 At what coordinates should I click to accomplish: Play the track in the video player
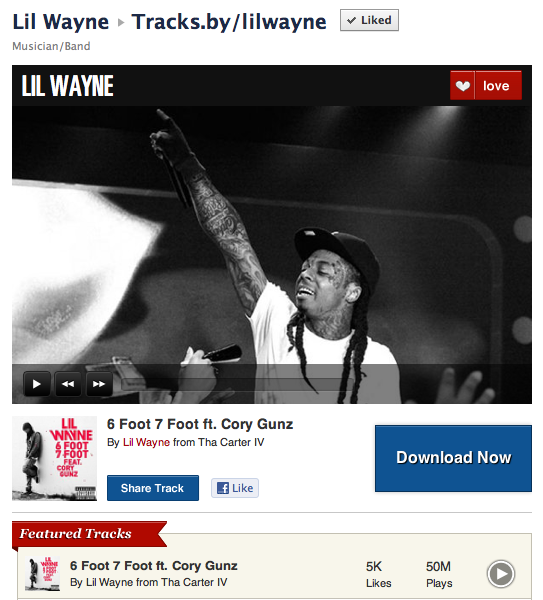tap(37, 383)
